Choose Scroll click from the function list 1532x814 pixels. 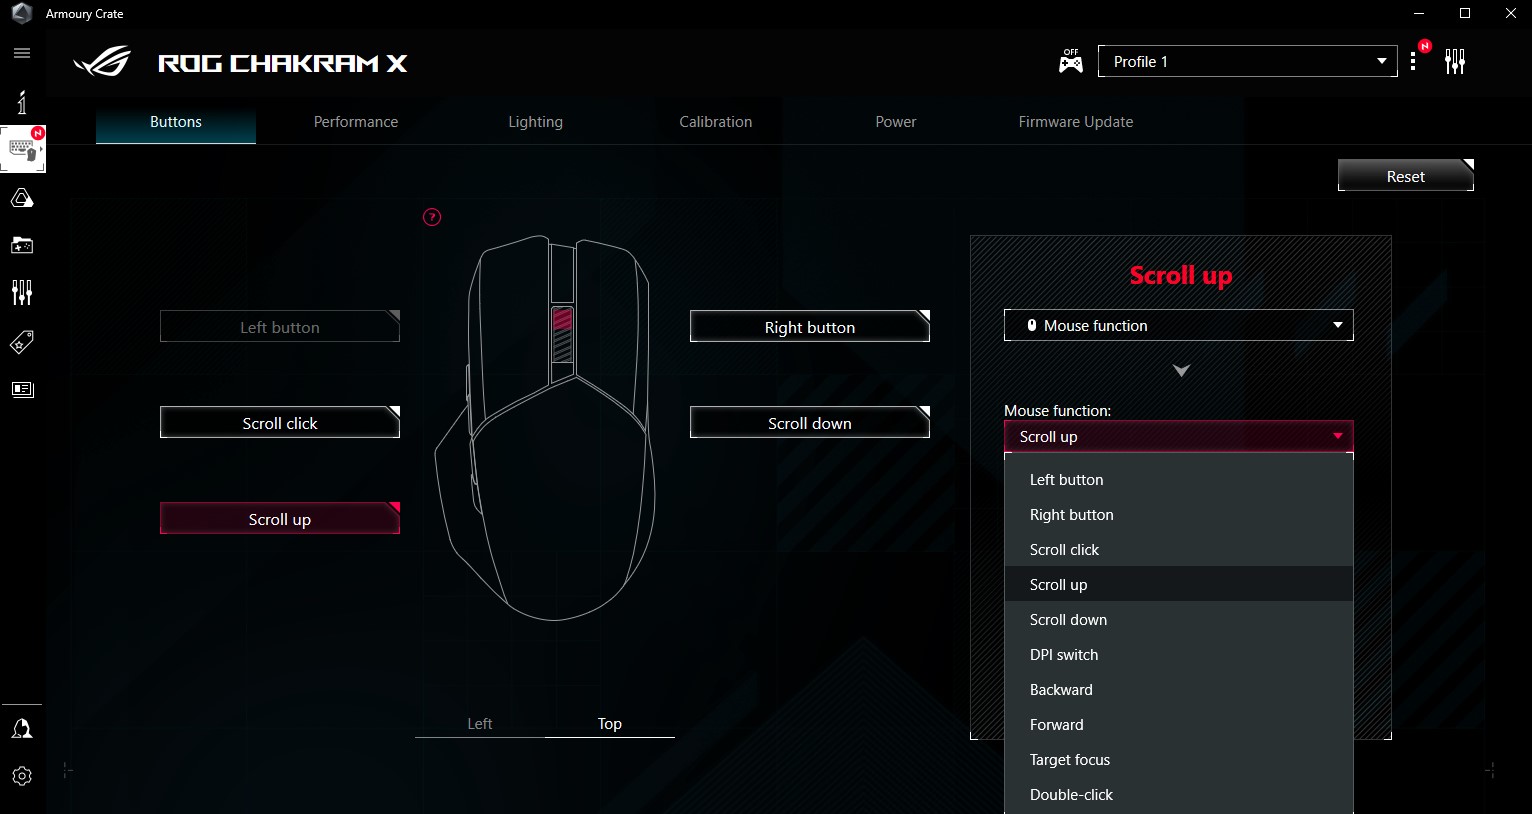tap(1179, 550)
